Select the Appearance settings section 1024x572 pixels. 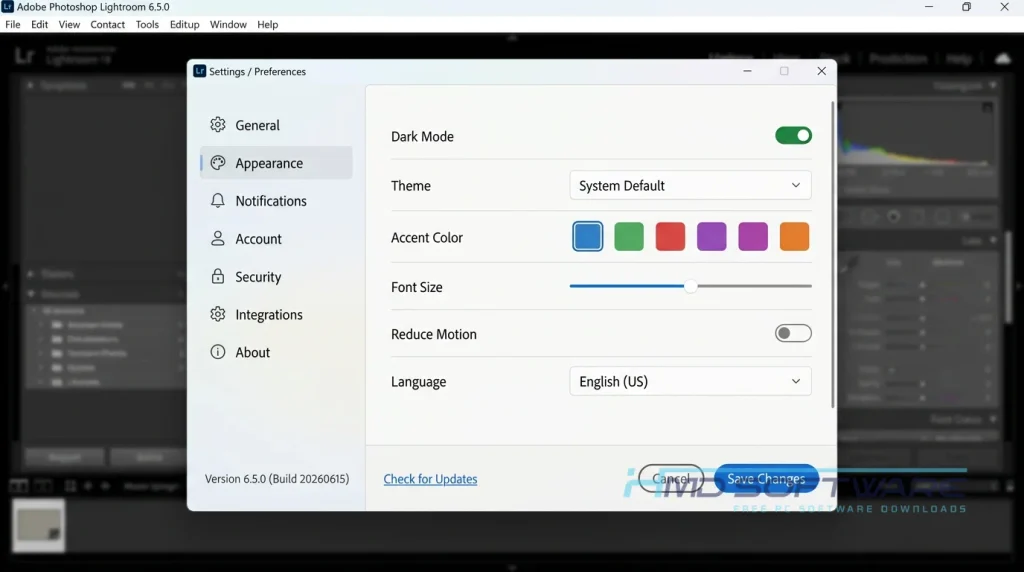pyautogui.click(x=276, y=163)
